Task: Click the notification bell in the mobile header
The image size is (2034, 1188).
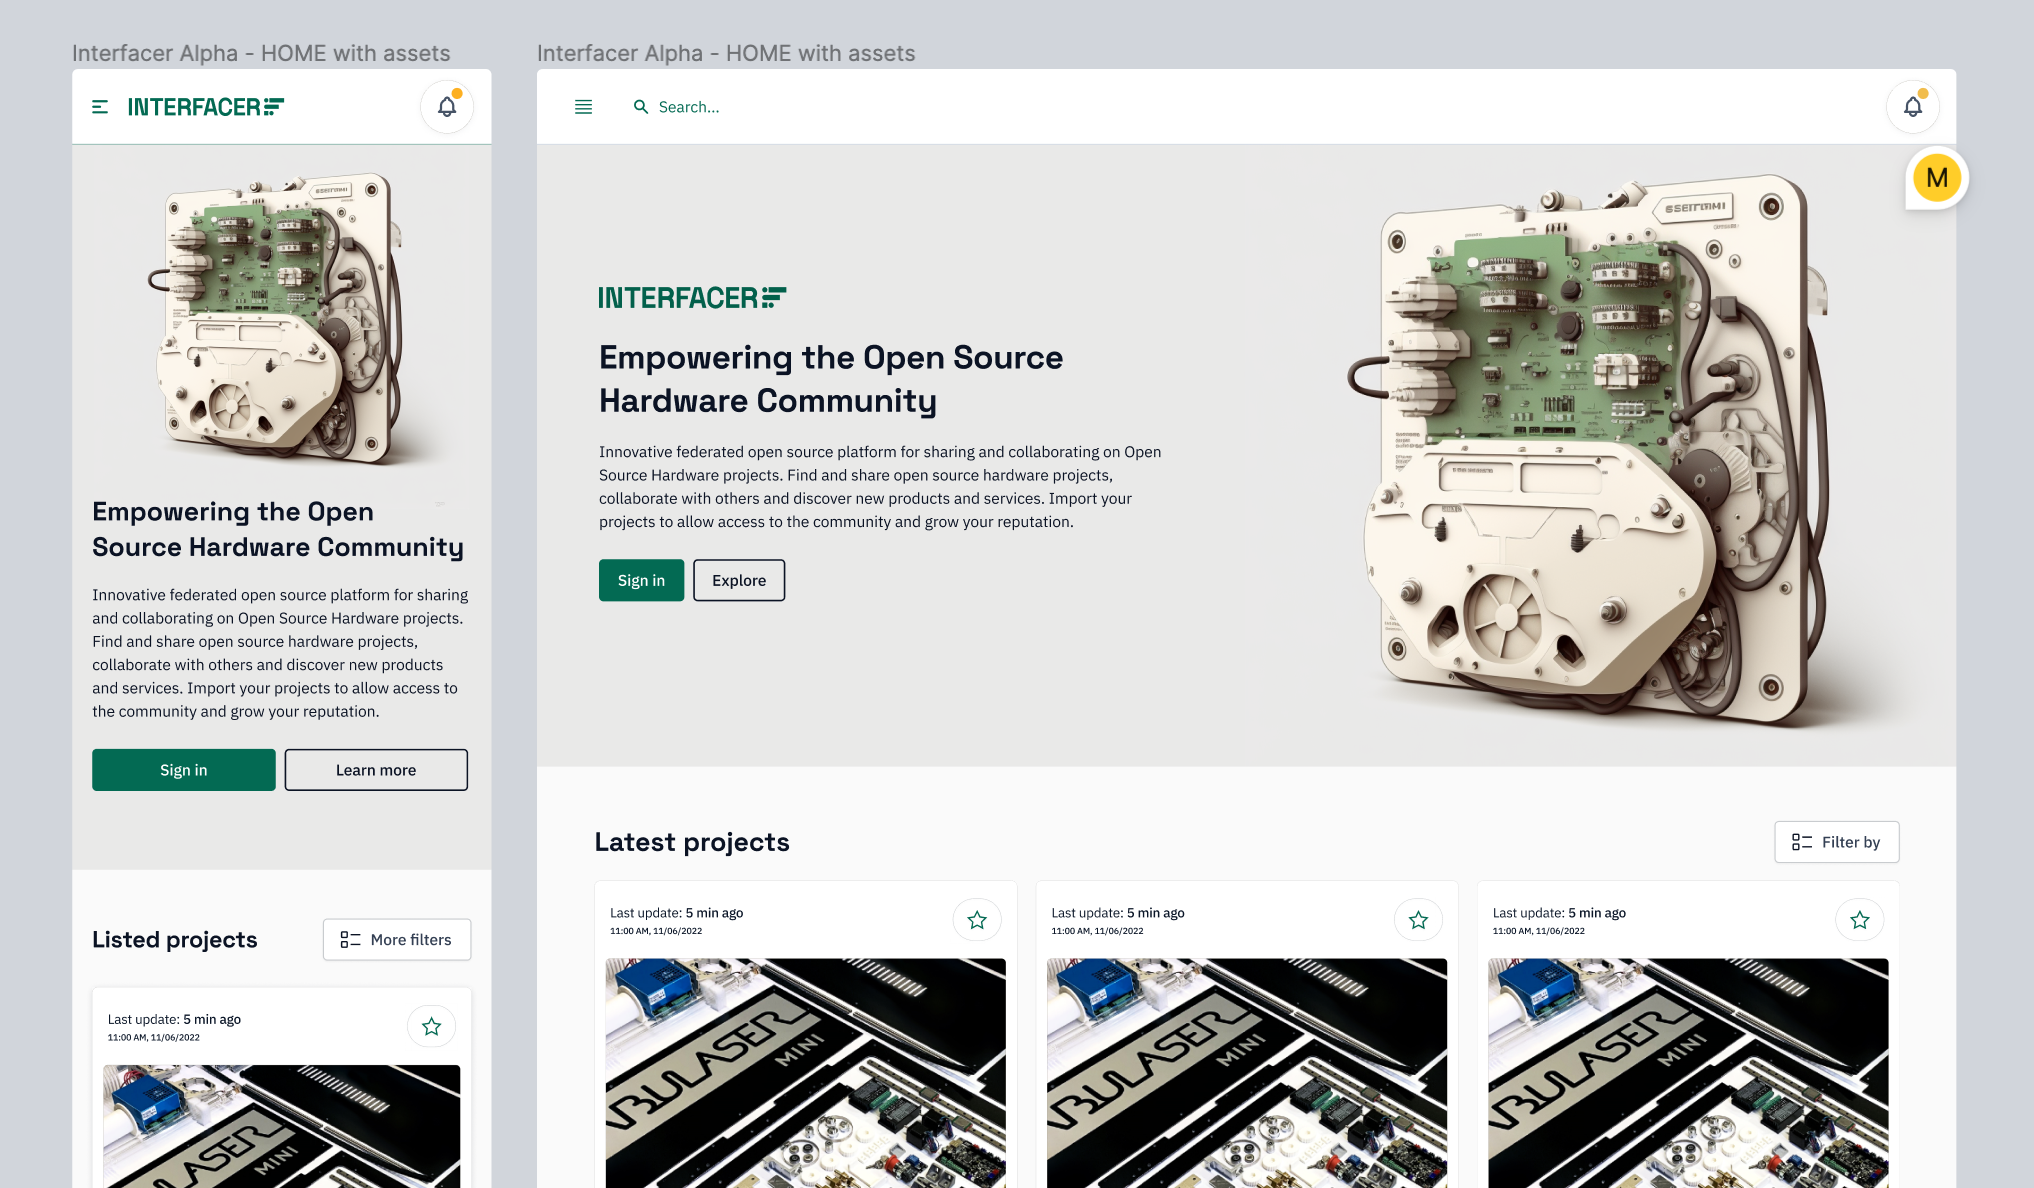Action: coord(447,106)
